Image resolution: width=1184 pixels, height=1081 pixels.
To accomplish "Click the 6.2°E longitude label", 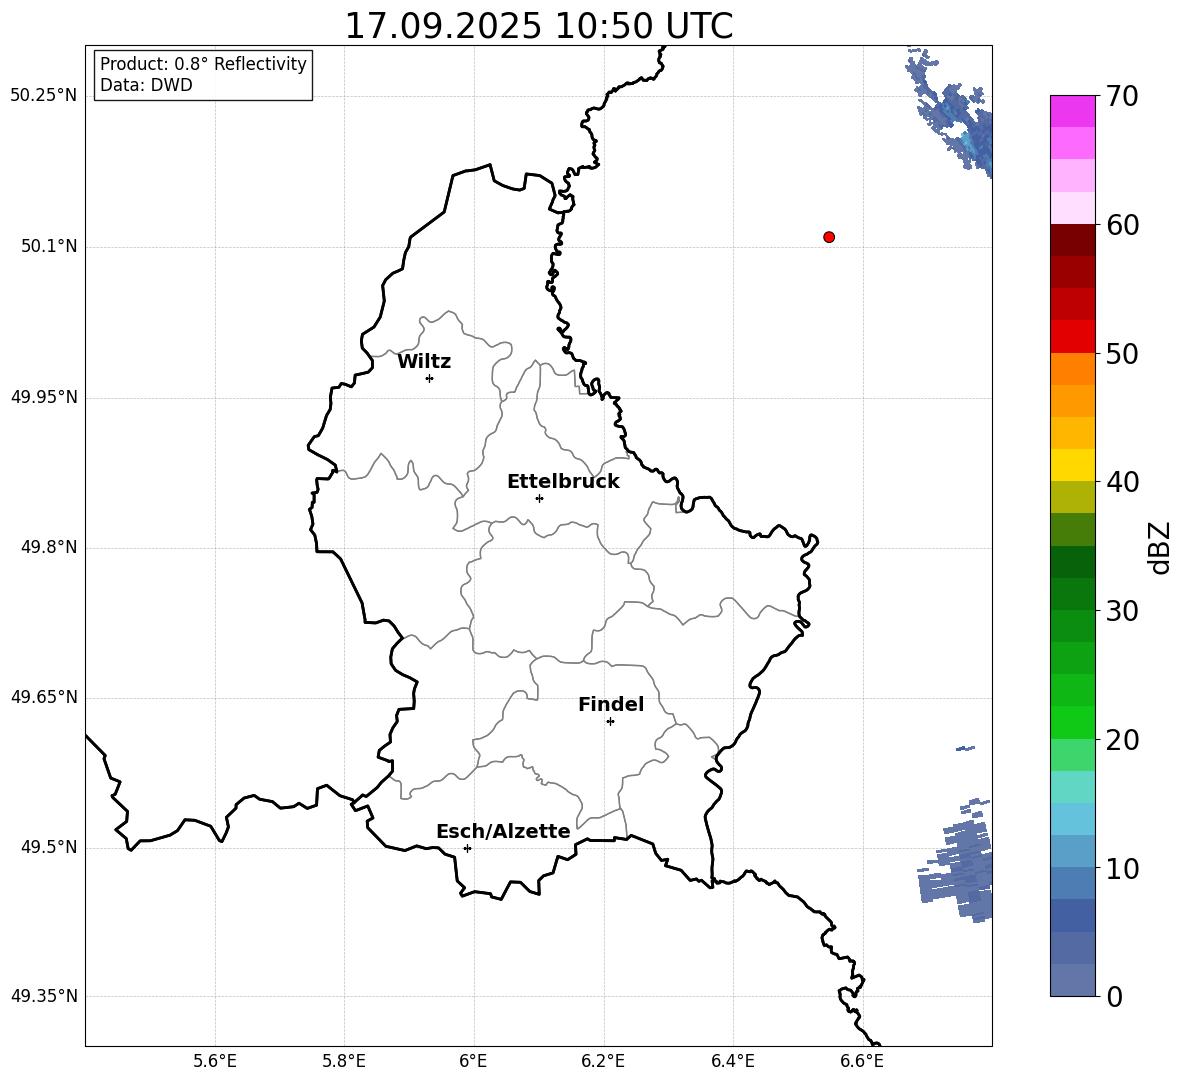I will click(x=603, y=1061).
